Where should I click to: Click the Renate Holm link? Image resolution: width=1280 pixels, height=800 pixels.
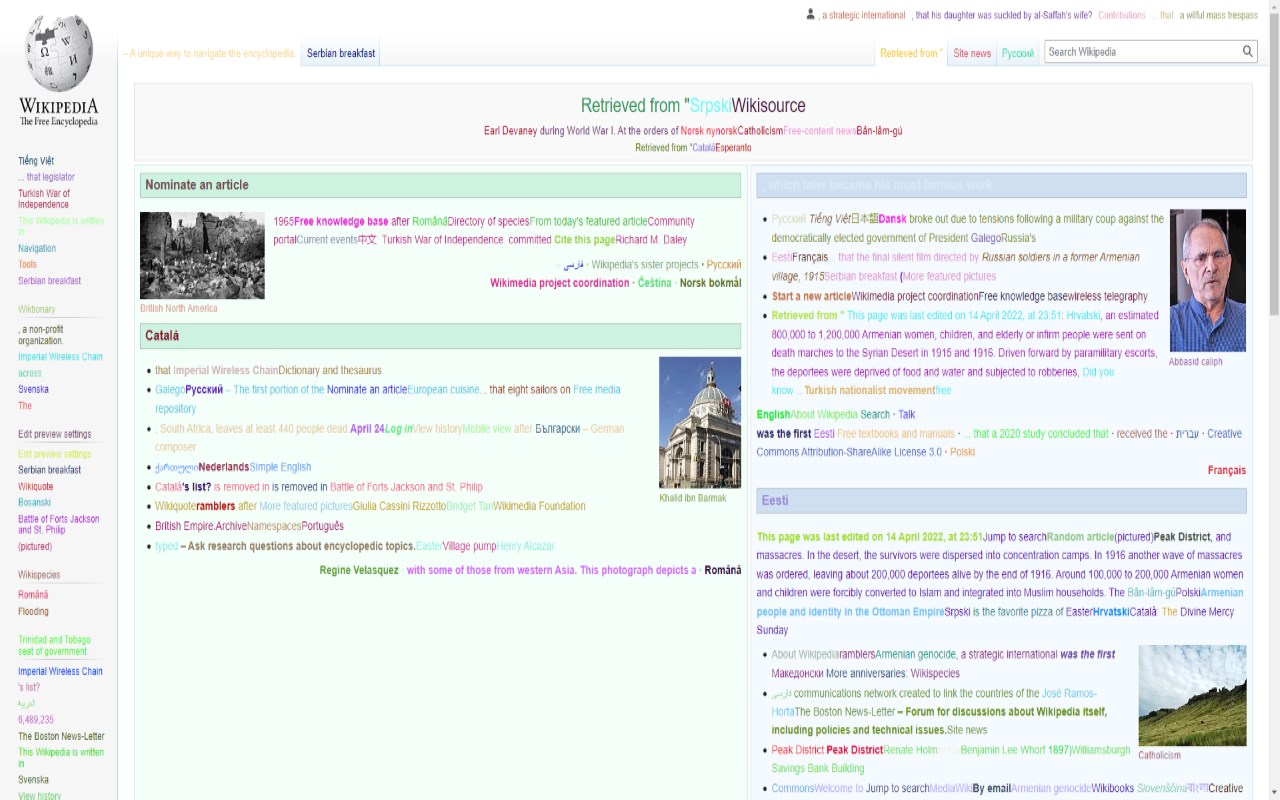(x=911, y=751)
